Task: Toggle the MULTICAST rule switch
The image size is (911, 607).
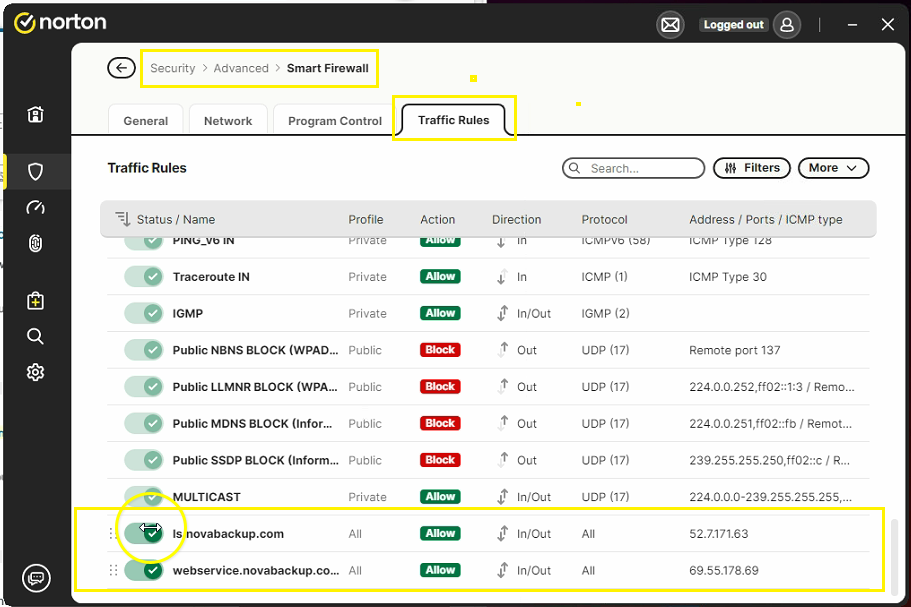Action: pos(144,497)
